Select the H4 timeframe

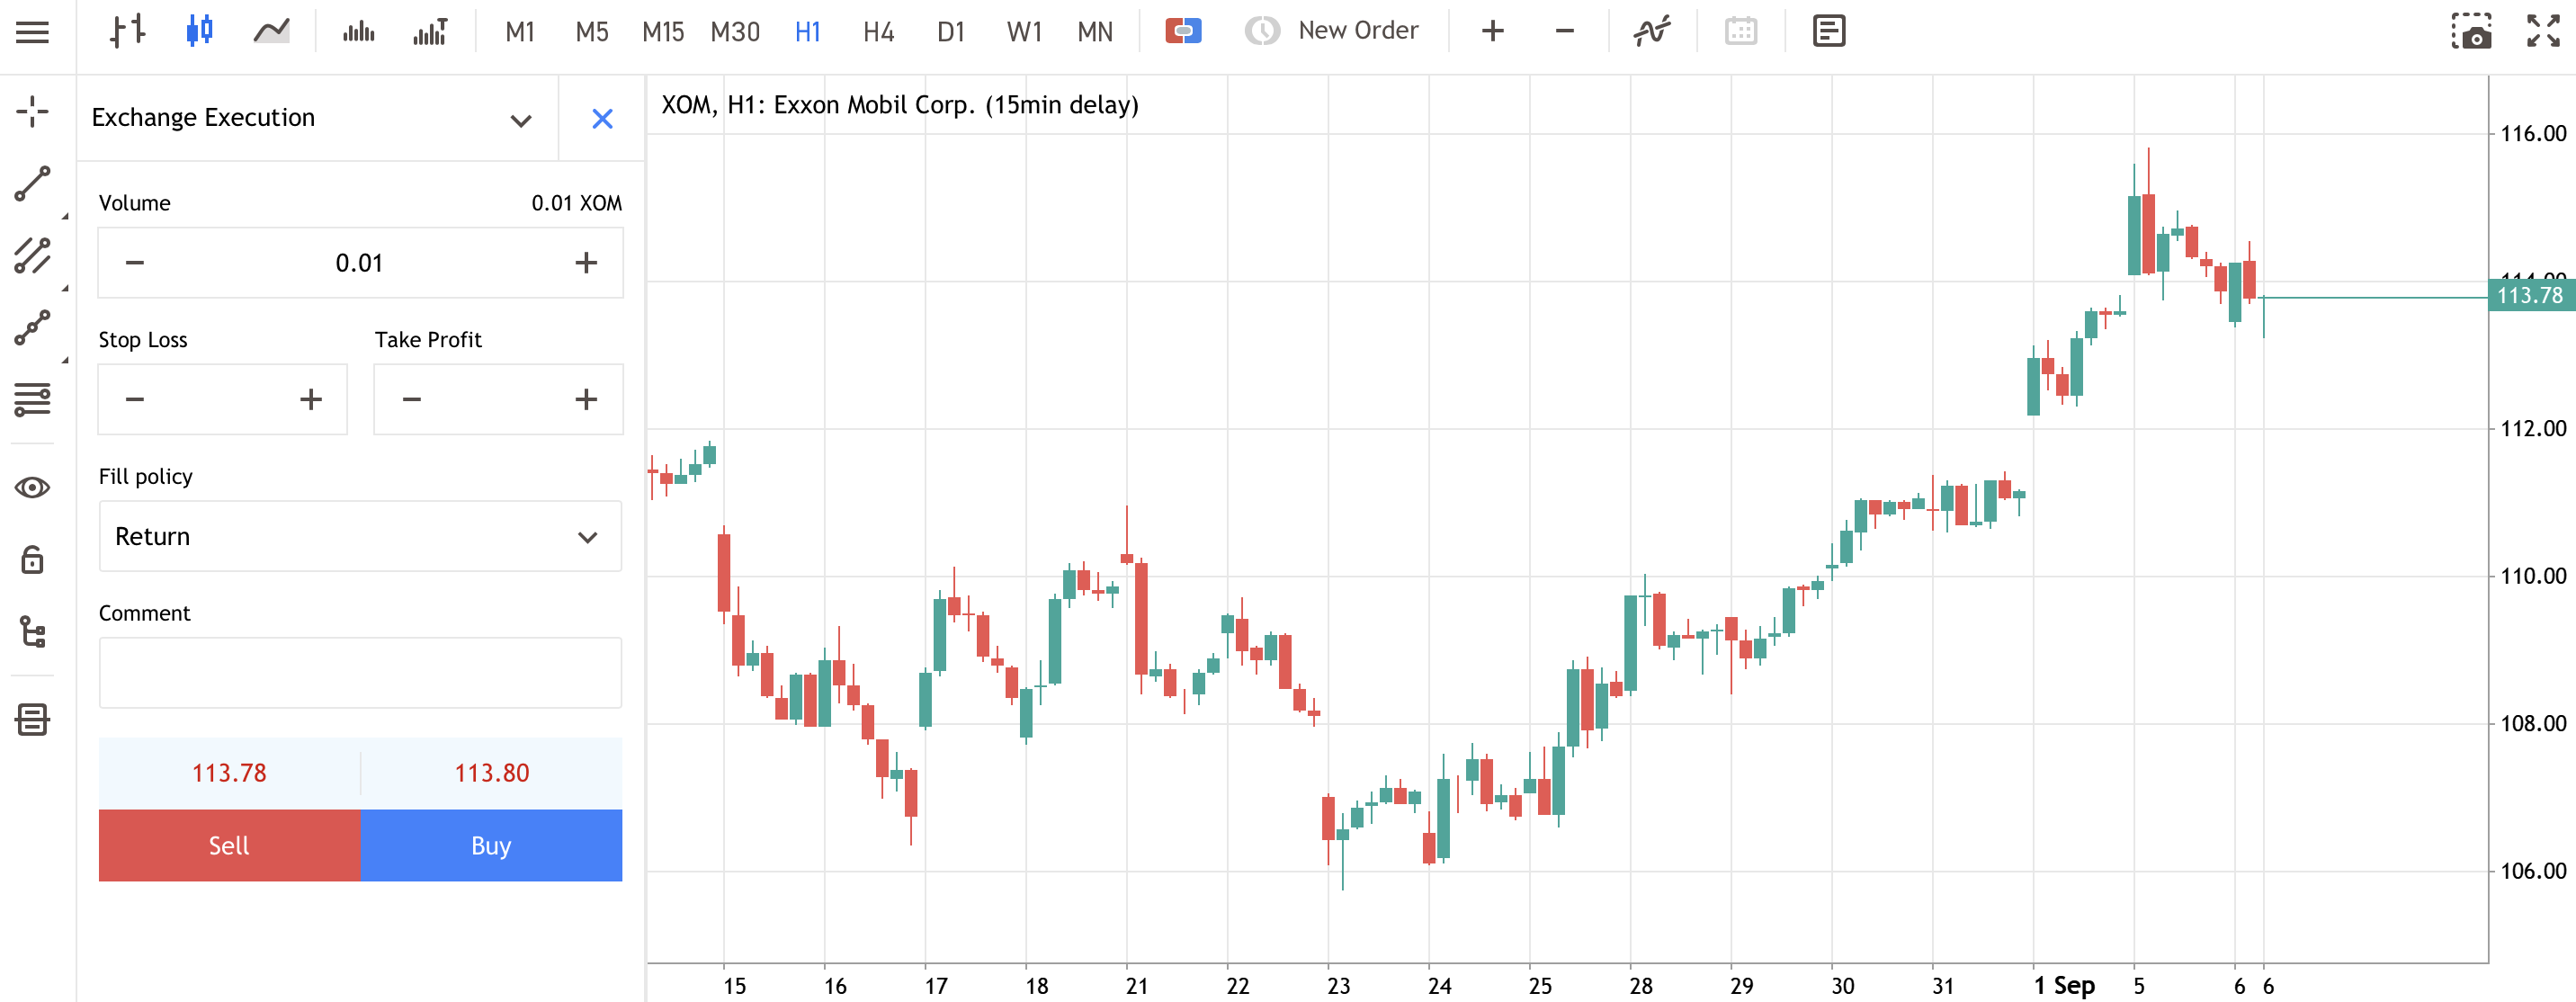pos(878,32)
